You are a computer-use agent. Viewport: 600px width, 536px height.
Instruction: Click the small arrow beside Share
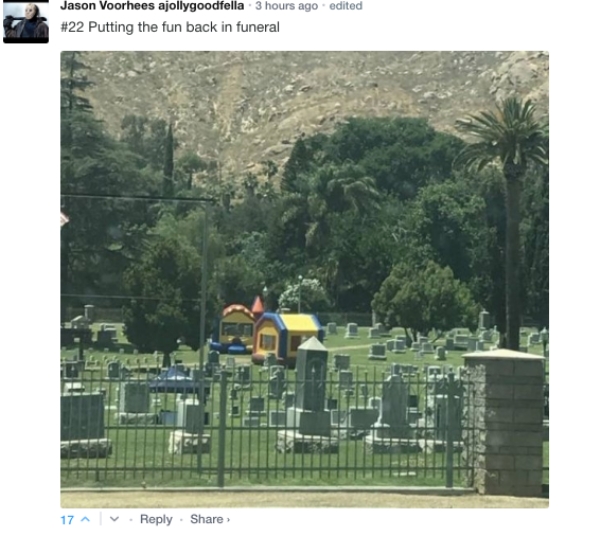pos(228,520)
